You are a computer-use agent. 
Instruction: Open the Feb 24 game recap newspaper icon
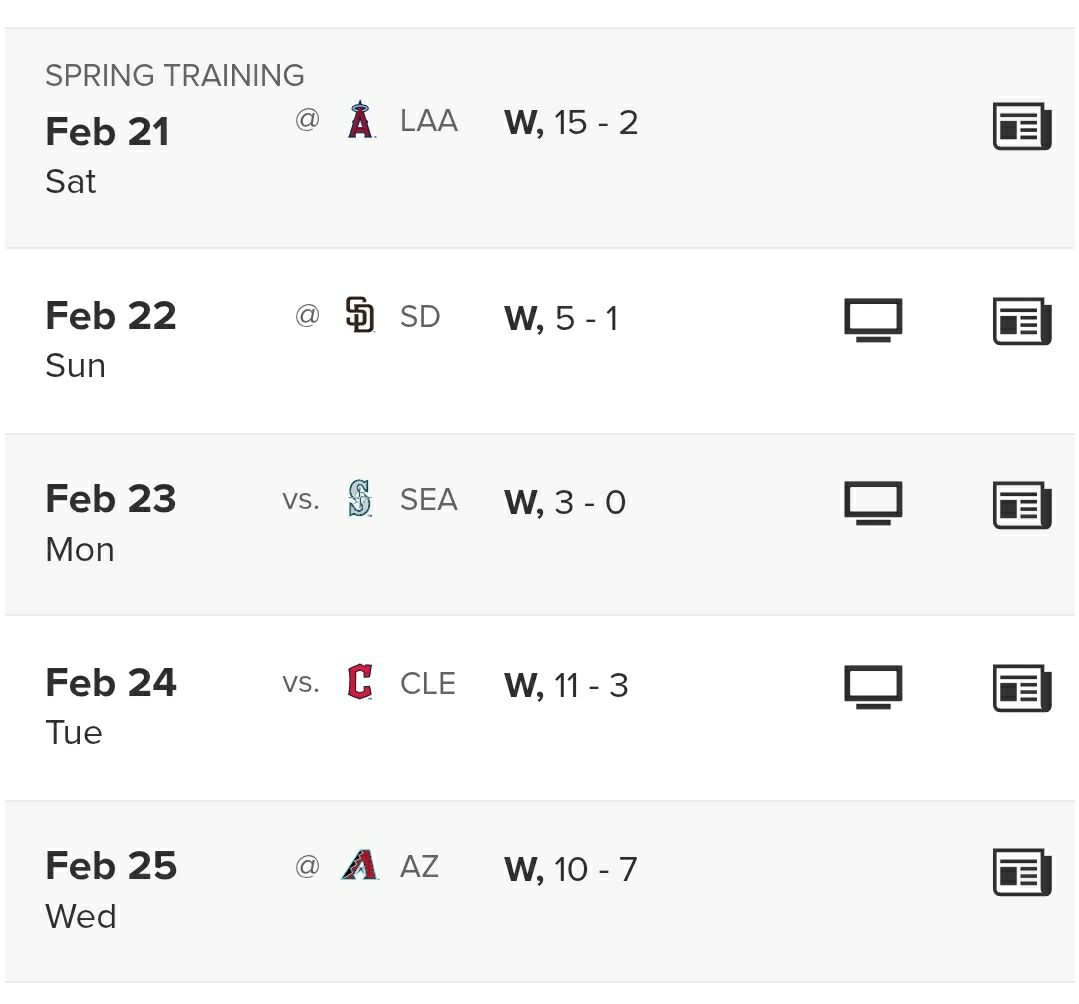coord(1021,688)
